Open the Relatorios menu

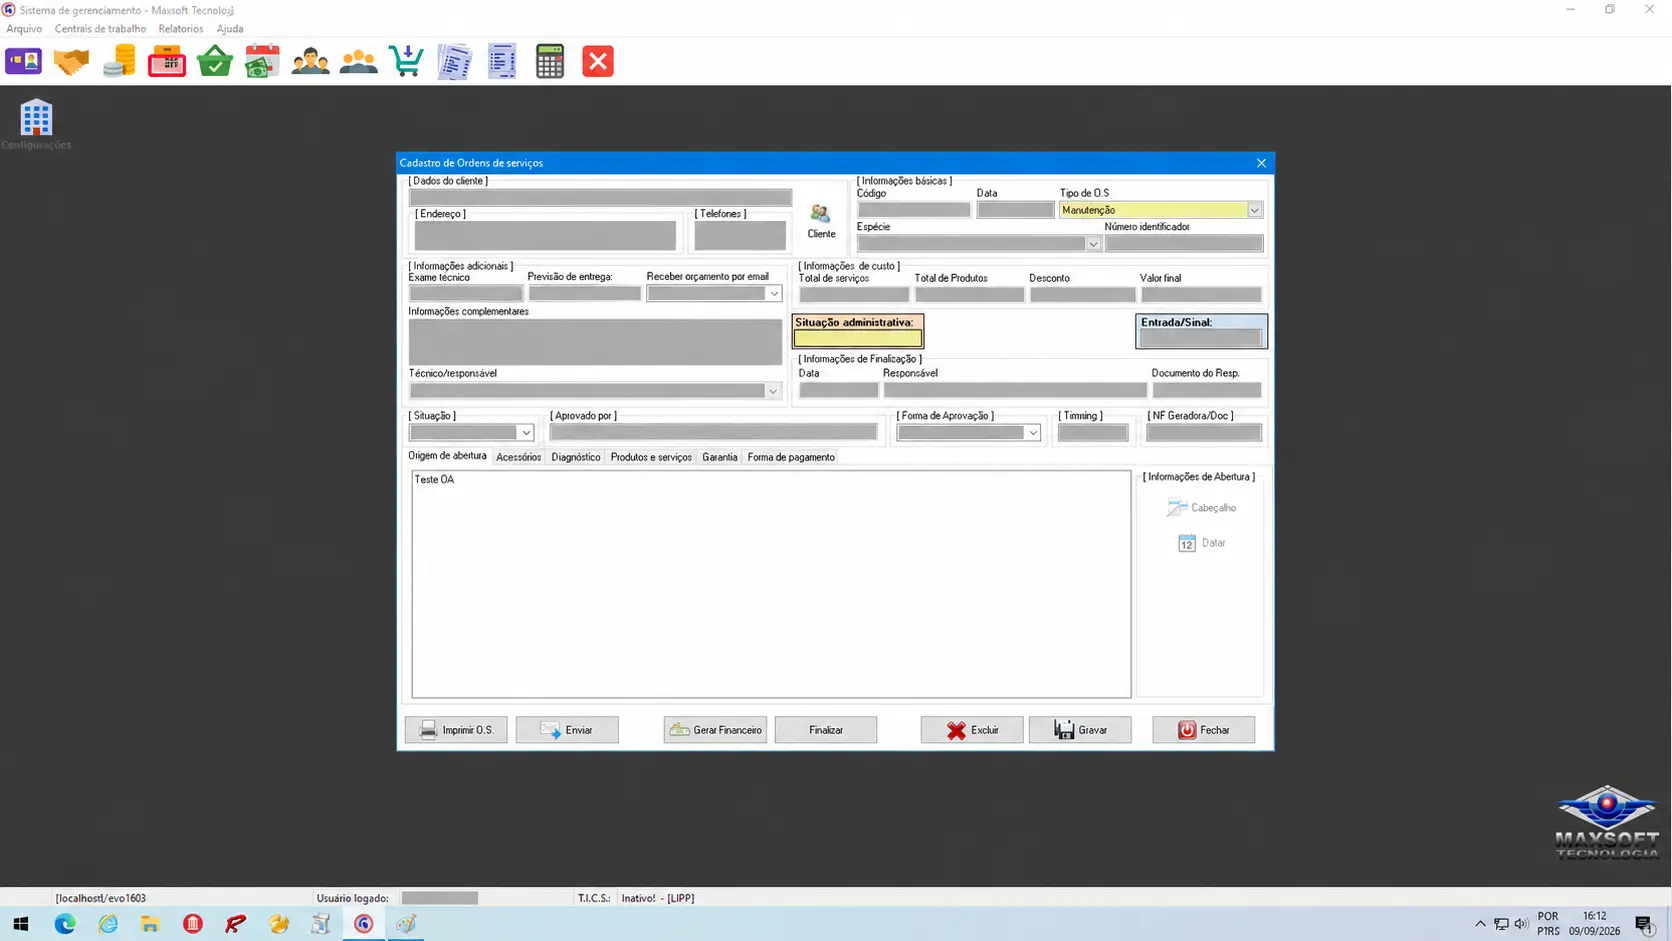pyautogui.click(x=181, y=29)
